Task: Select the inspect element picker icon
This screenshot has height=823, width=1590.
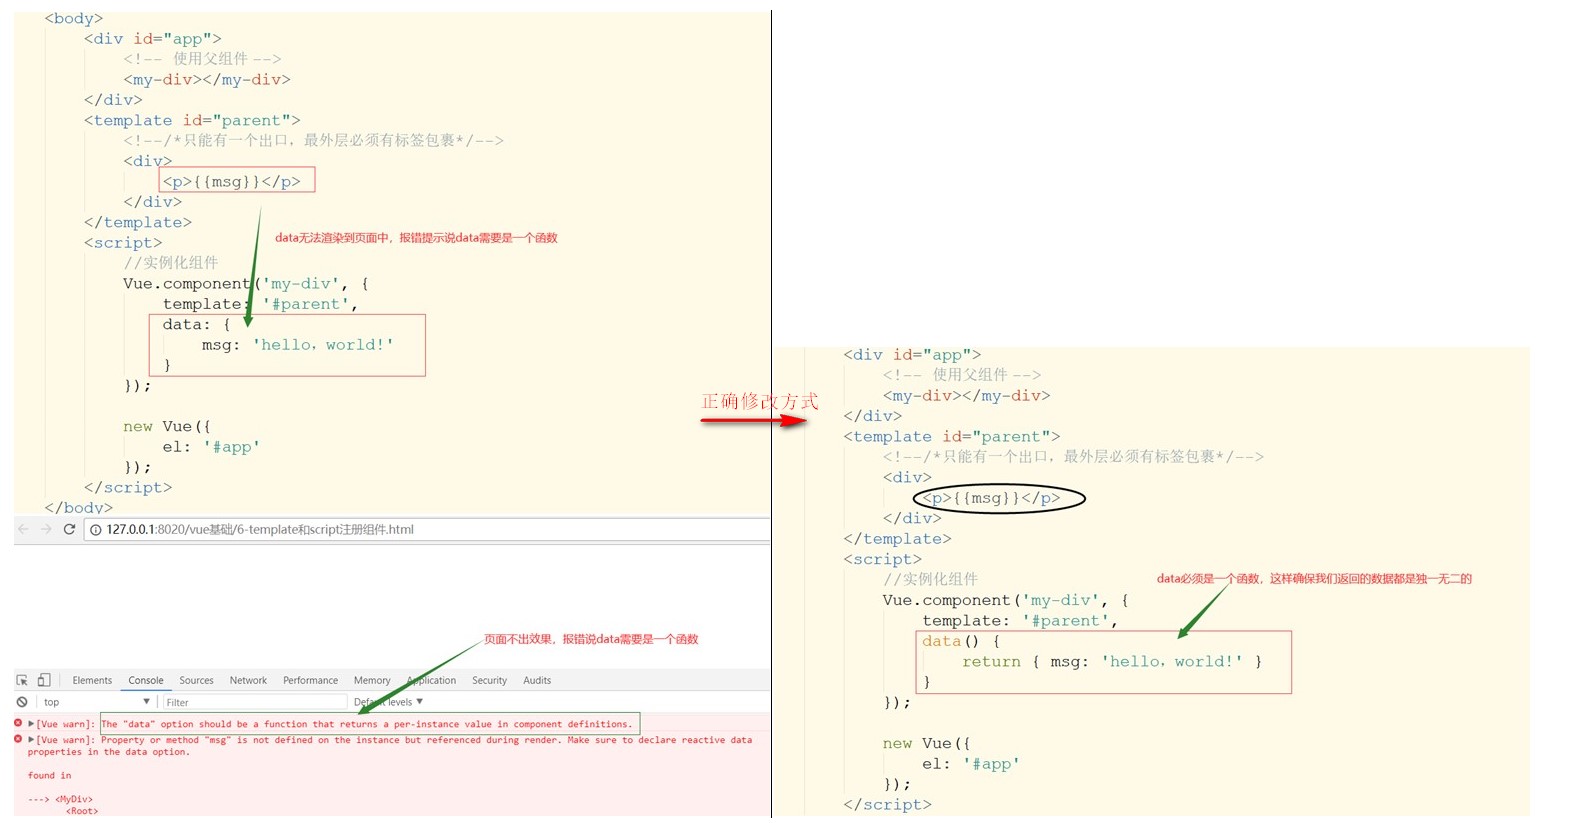Action: [x=22, y=680]
